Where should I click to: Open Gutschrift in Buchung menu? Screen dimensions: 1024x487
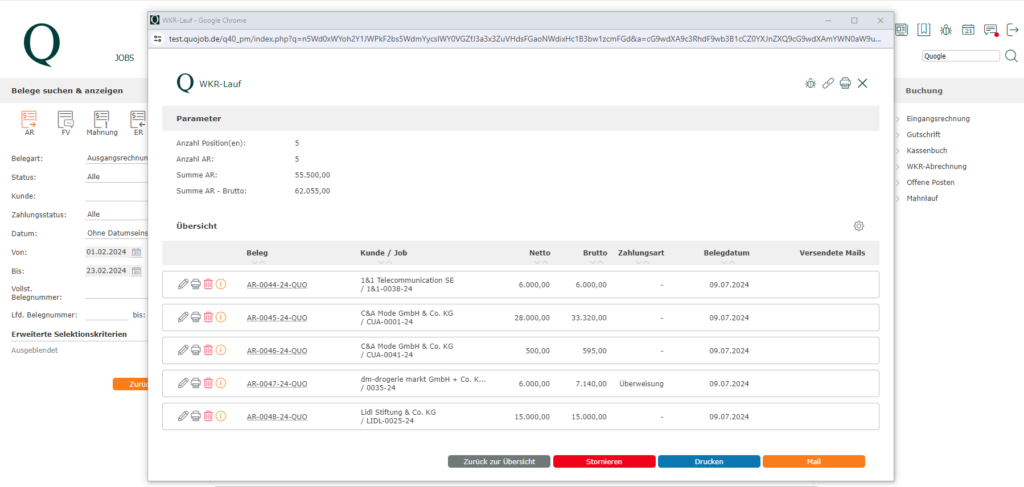(923, 134)
